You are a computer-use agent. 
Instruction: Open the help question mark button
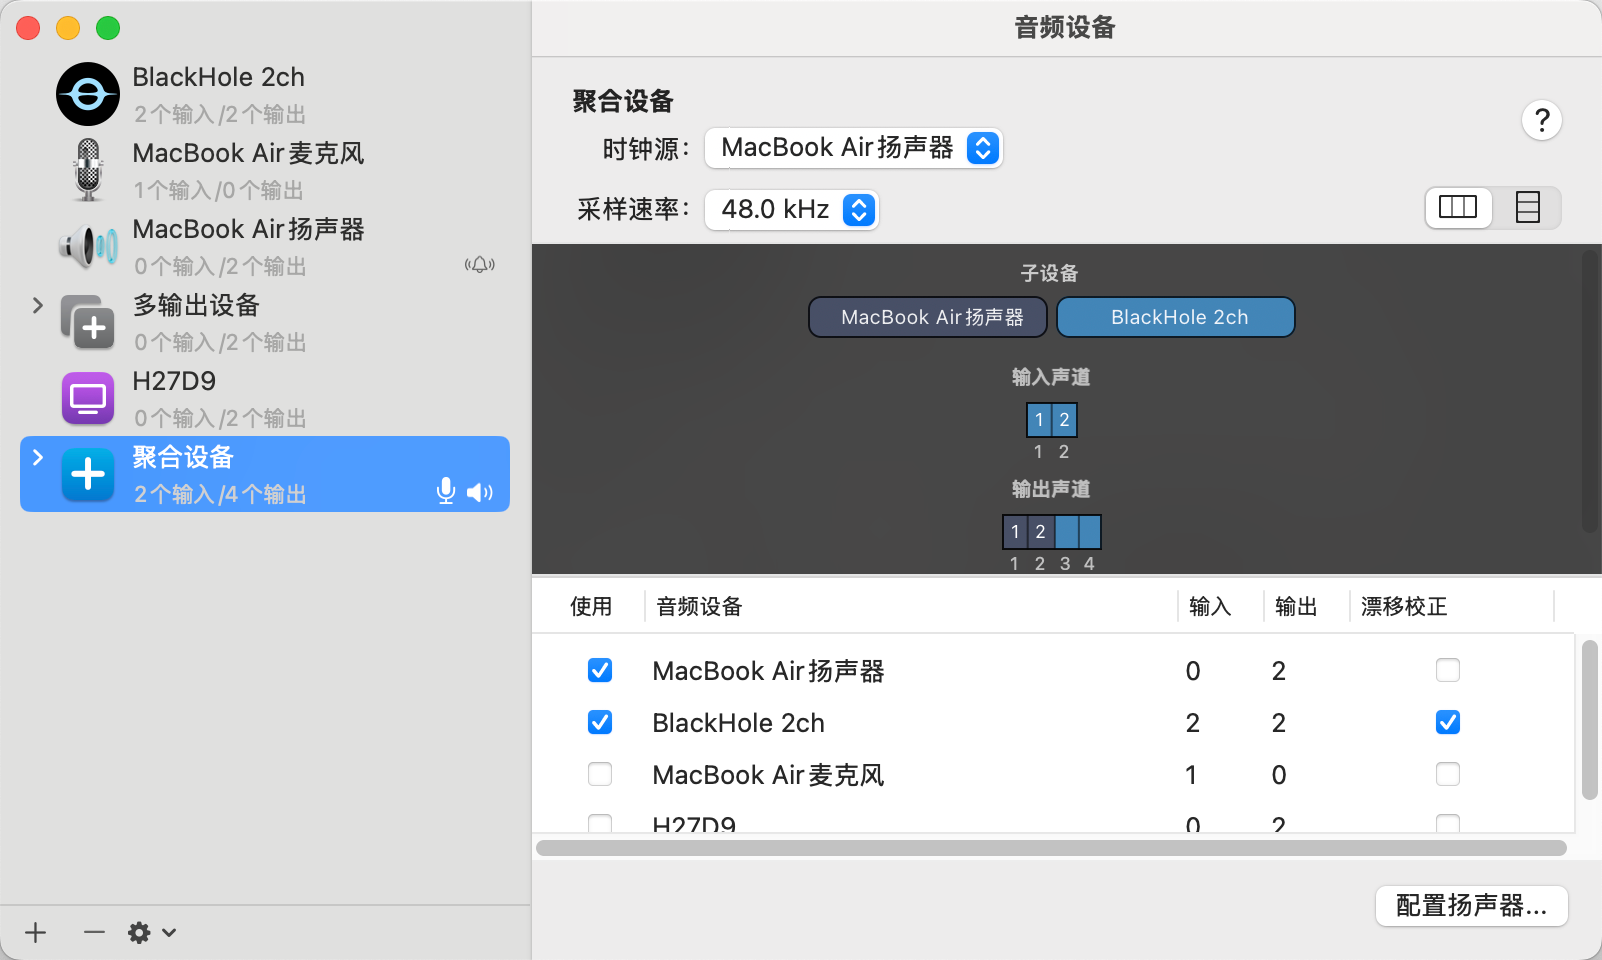coord(1542,120)
